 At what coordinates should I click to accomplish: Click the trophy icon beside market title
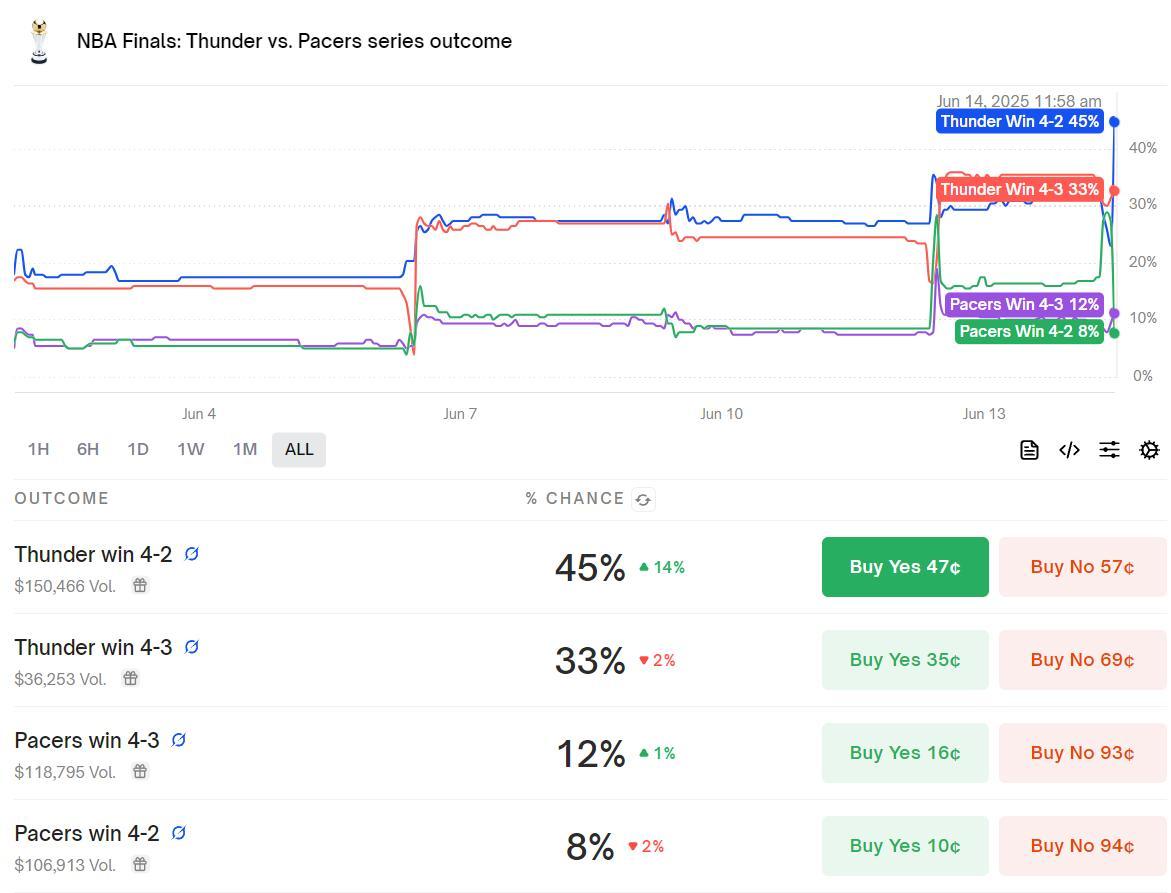pos(39,41)
